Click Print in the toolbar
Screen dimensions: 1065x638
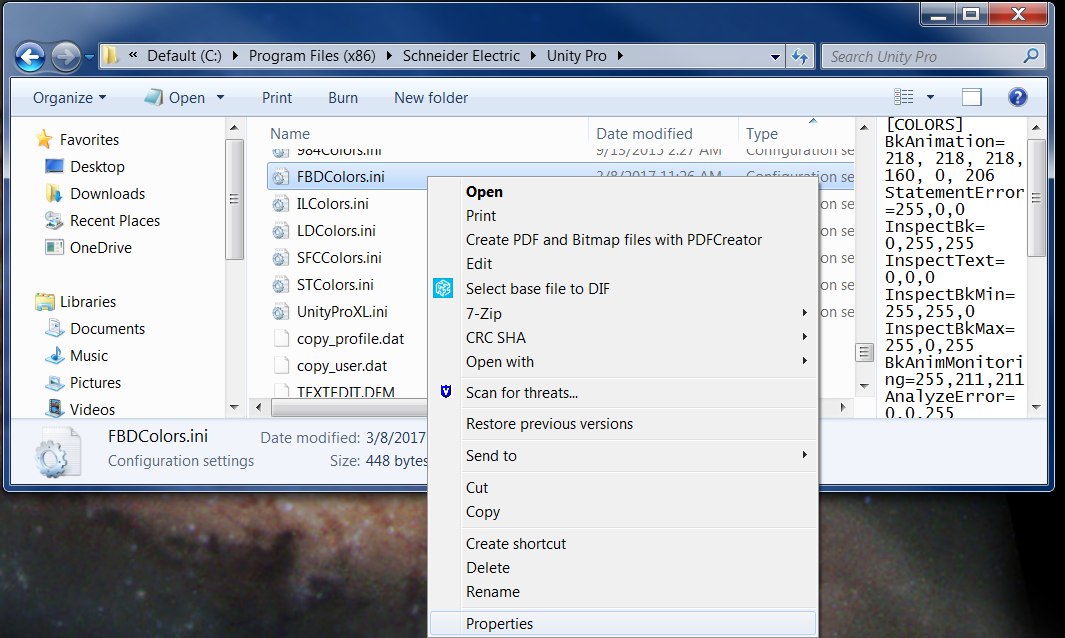tap(277, 98)
